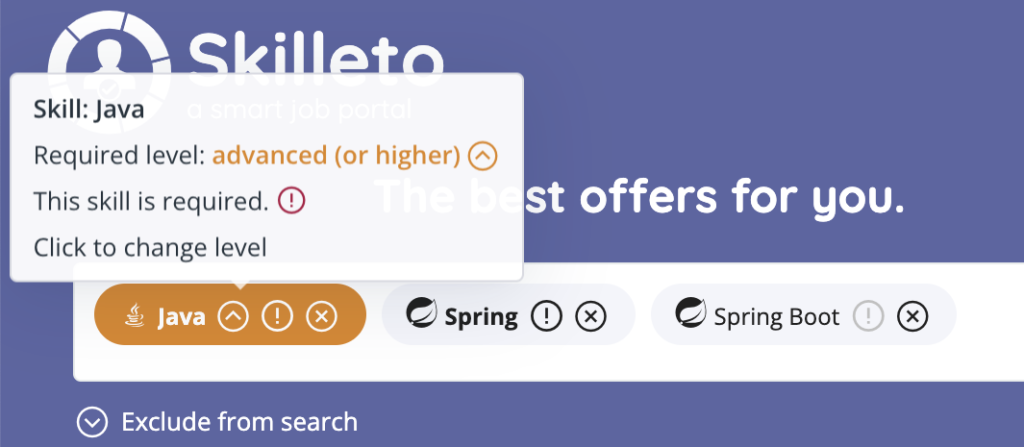Enable the required marker on Spring Boot
The height and width of the screenshot is (447, 1024).
point(868,317)
